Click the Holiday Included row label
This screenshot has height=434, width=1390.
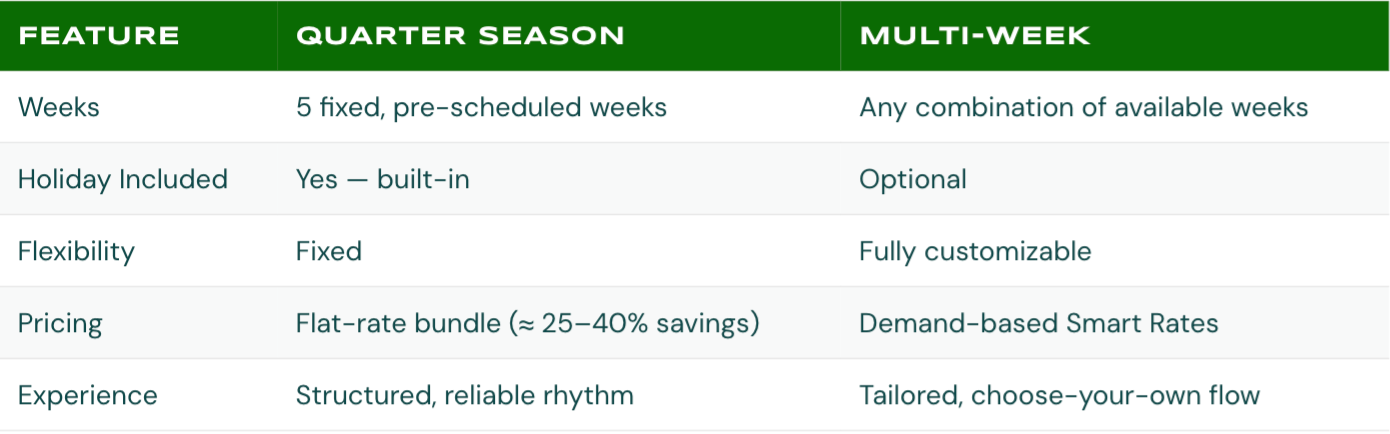click(123, 179)
